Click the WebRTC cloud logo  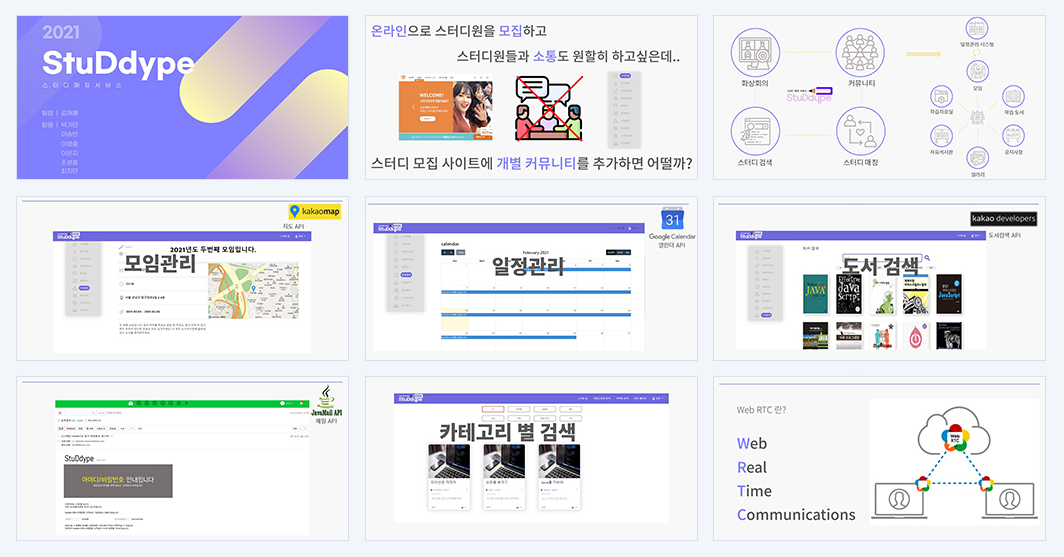click(x=955, y=438)
